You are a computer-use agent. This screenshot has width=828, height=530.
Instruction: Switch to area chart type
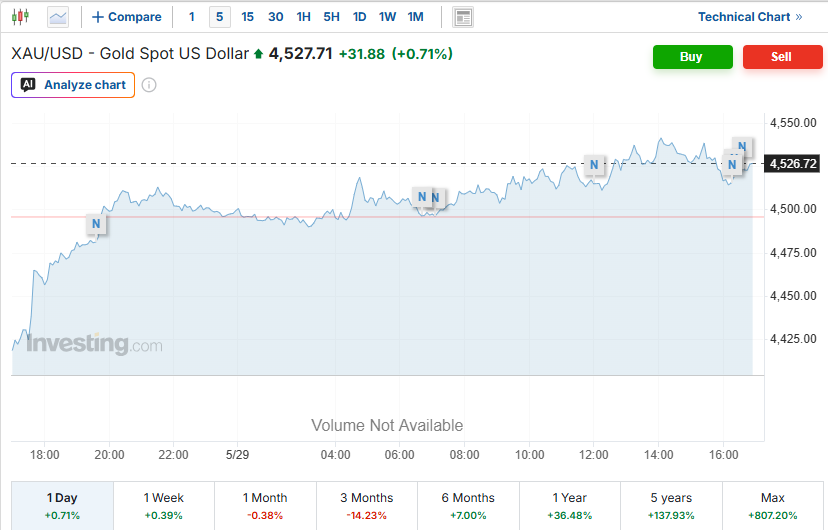pos(58,17)
